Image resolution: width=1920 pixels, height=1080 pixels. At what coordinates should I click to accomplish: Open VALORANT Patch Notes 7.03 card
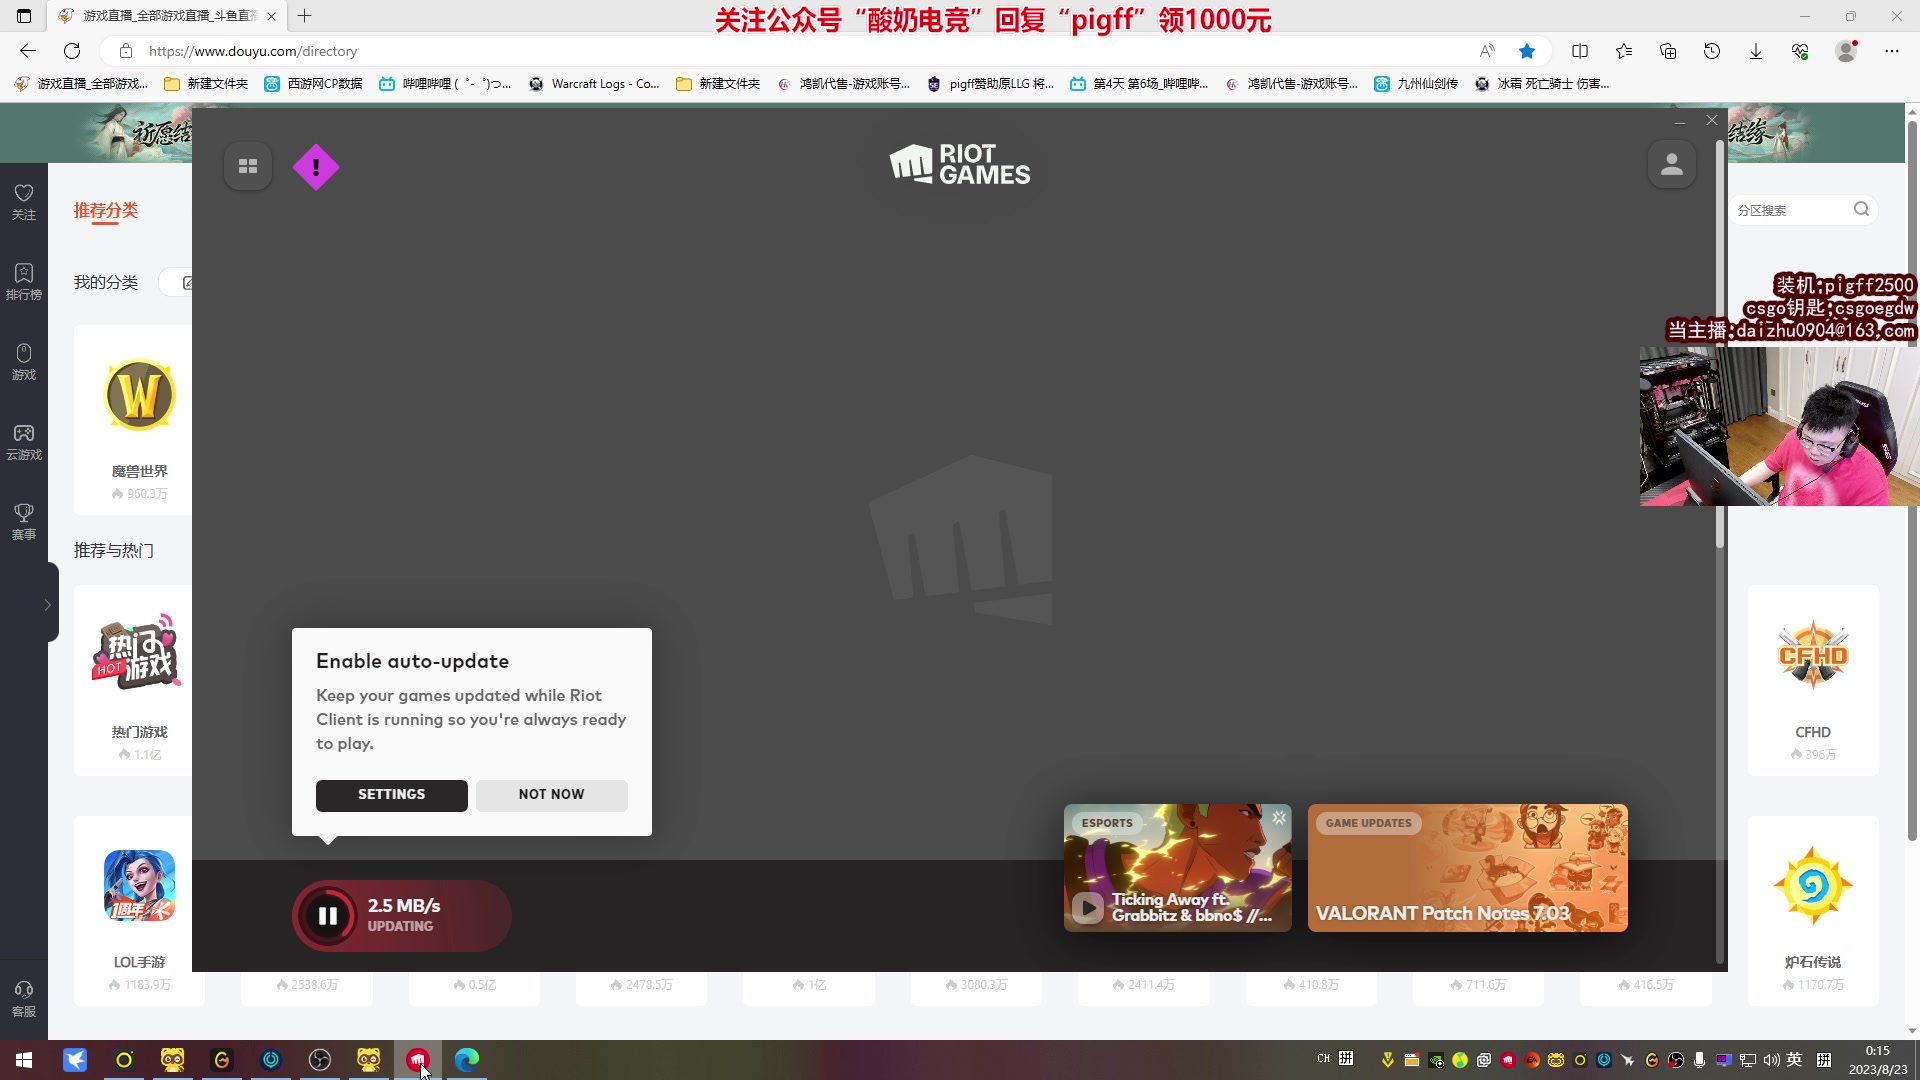click(x=1468, y=868)
